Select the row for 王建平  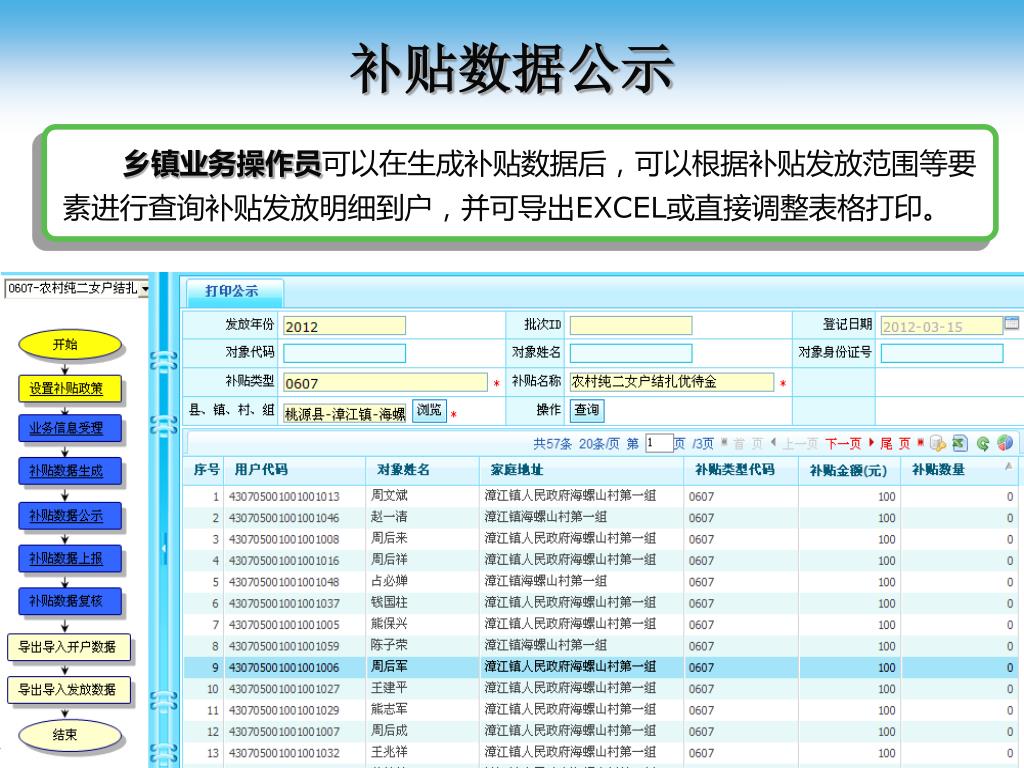click(x=601, y=689)
